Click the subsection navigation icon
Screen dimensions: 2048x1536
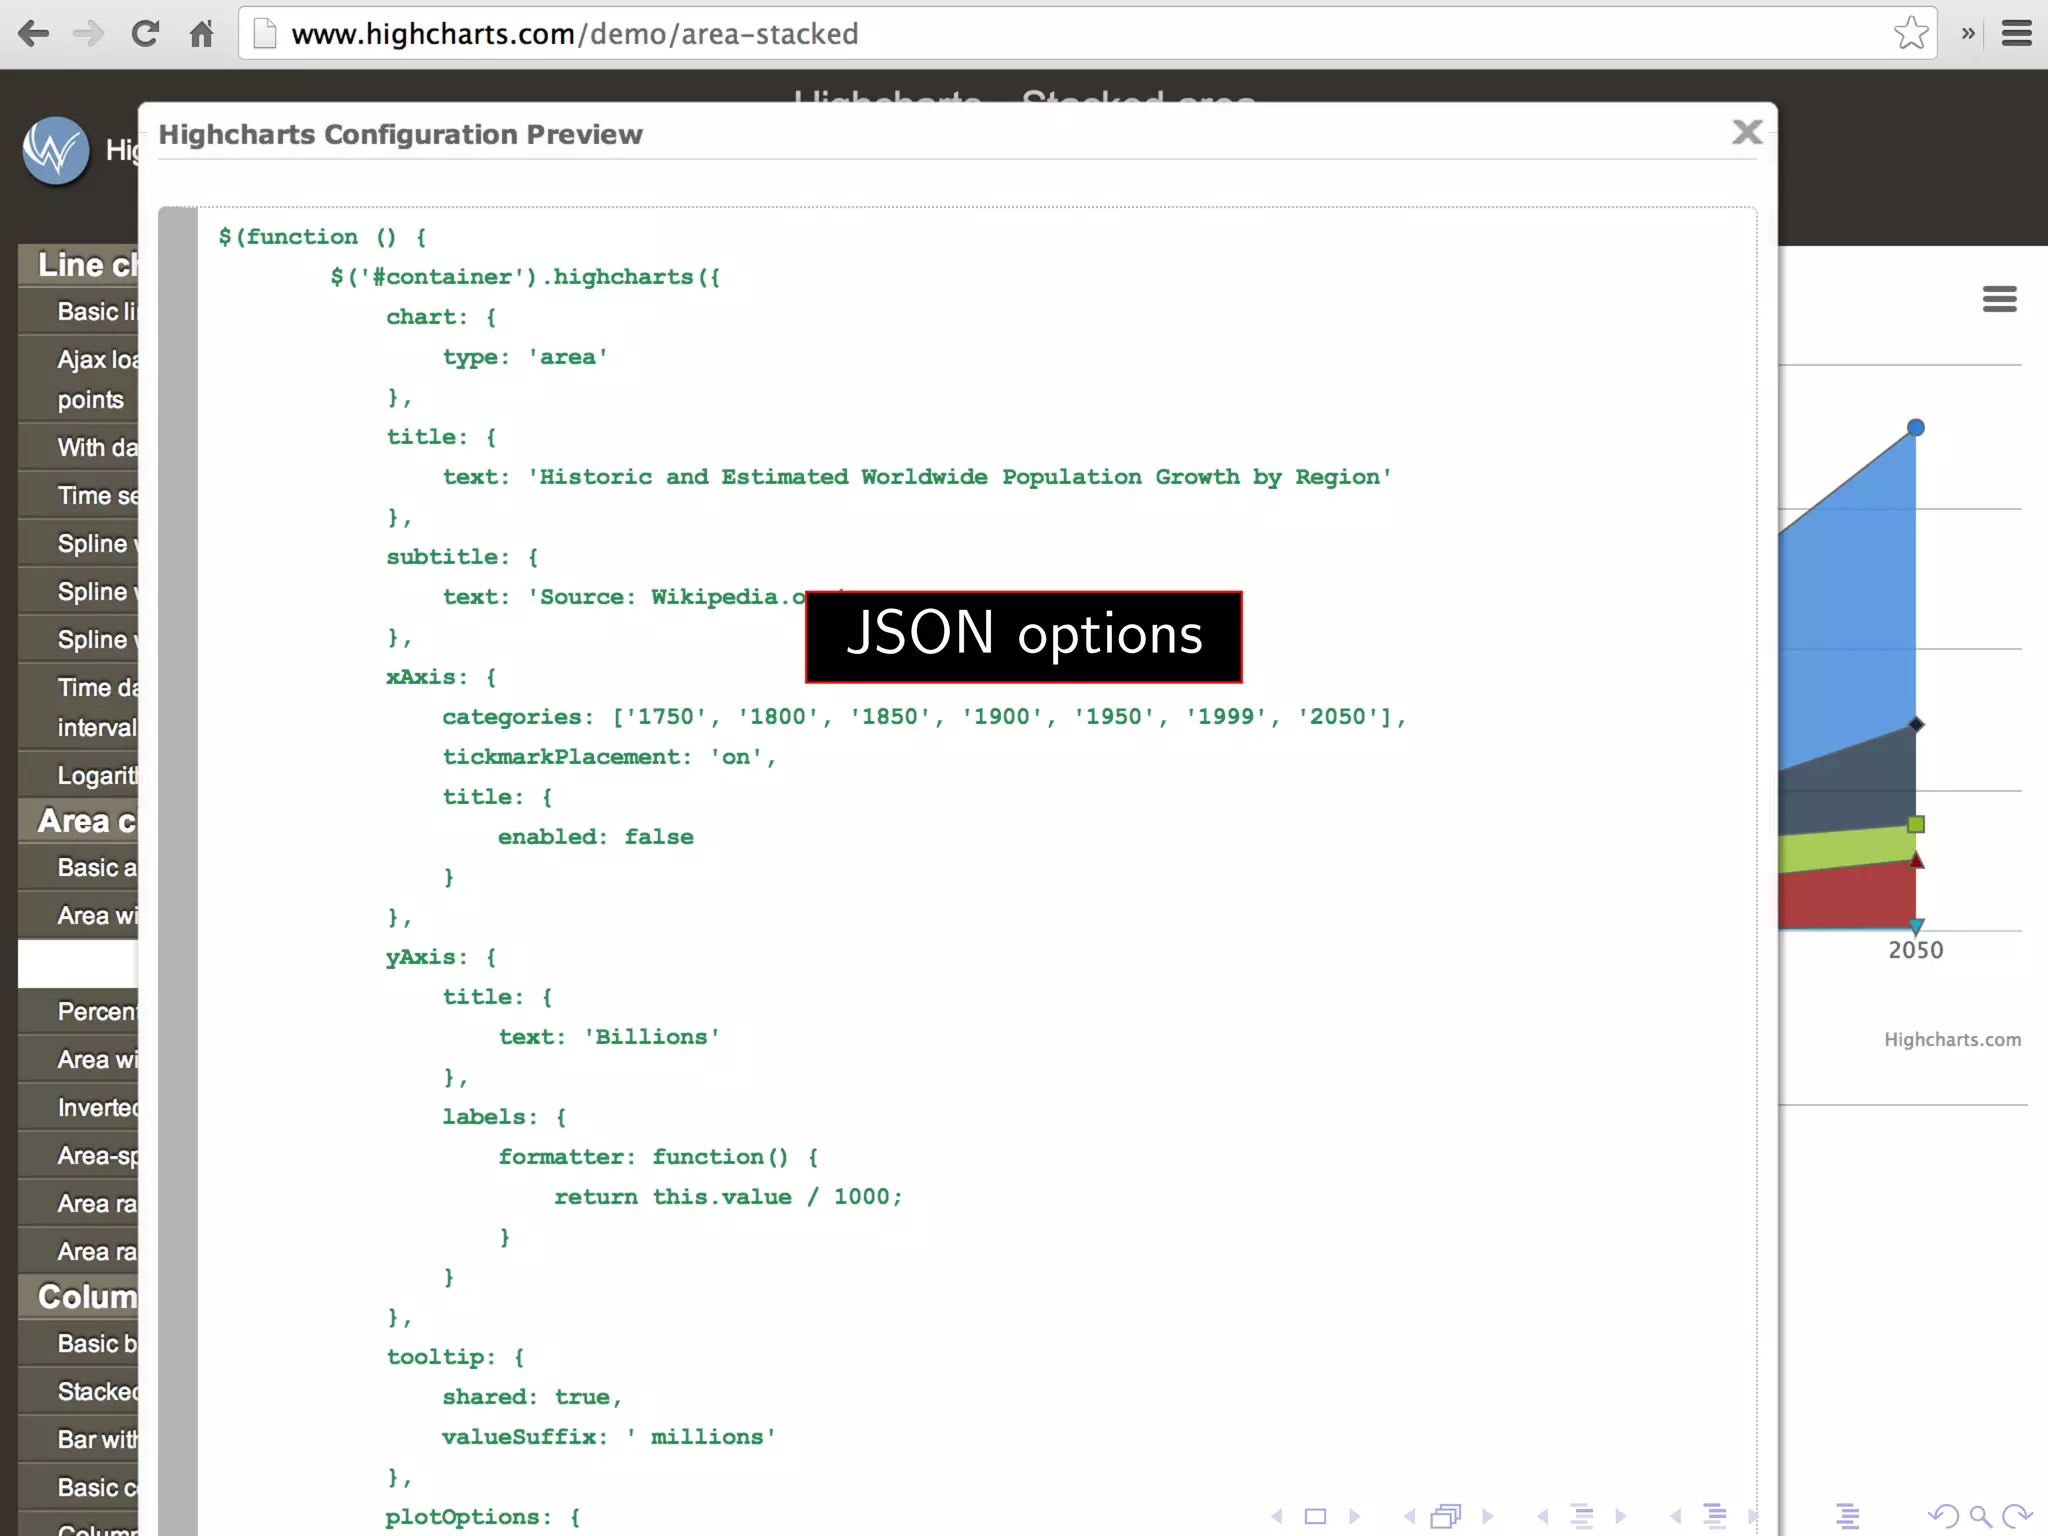pos(1582,1516)
